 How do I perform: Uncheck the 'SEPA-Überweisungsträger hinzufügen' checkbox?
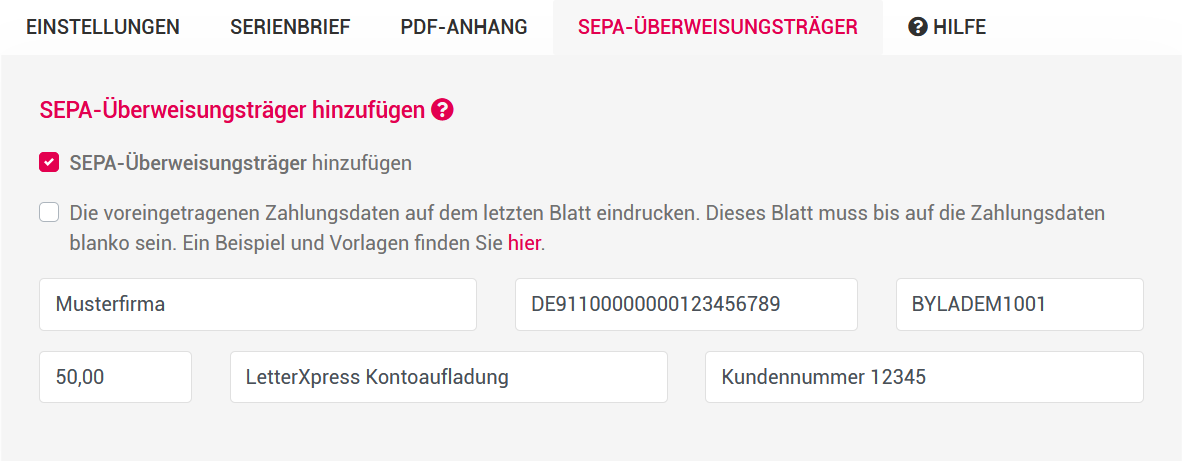[x=49, y=162]
